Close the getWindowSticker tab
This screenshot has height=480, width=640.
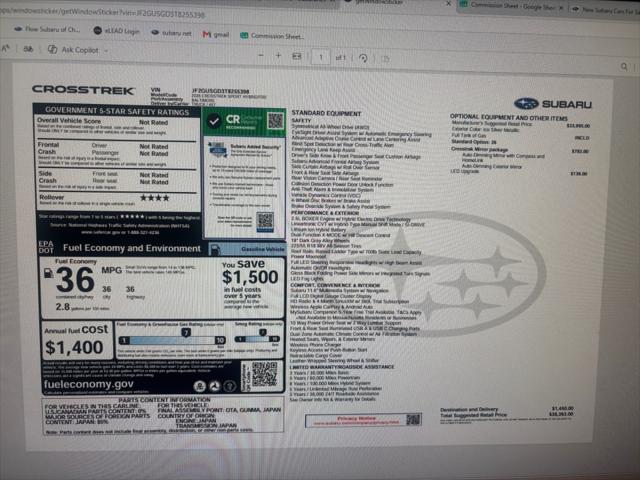449,3
